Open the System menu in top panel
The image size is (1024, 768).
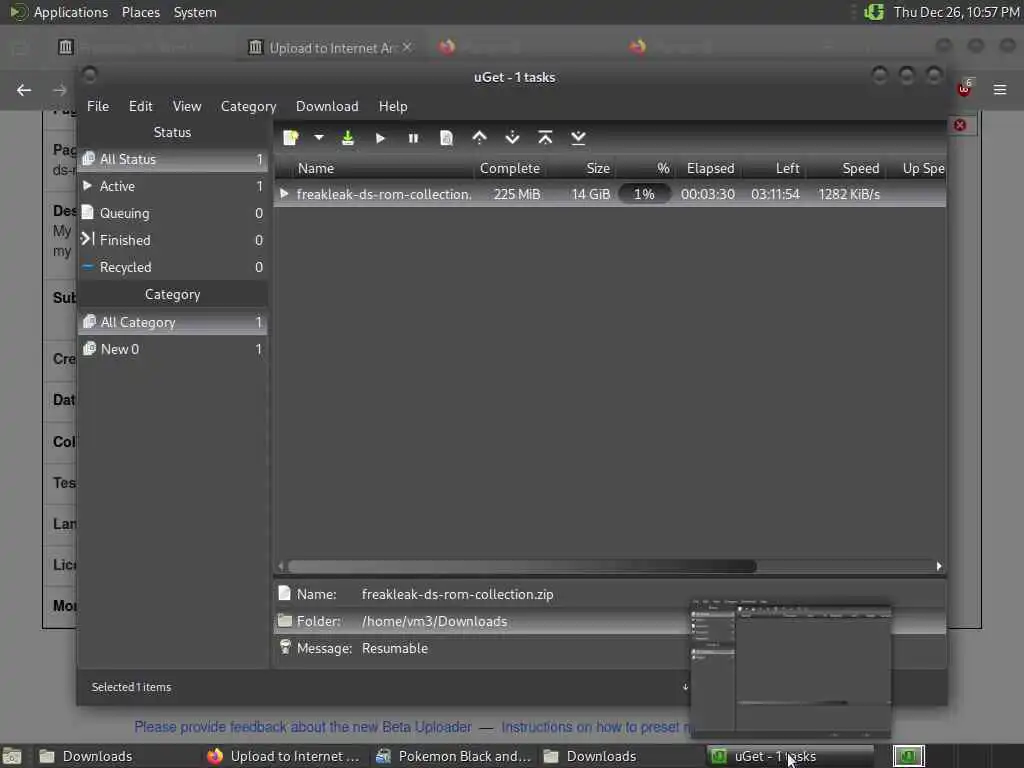click(195, 12)
